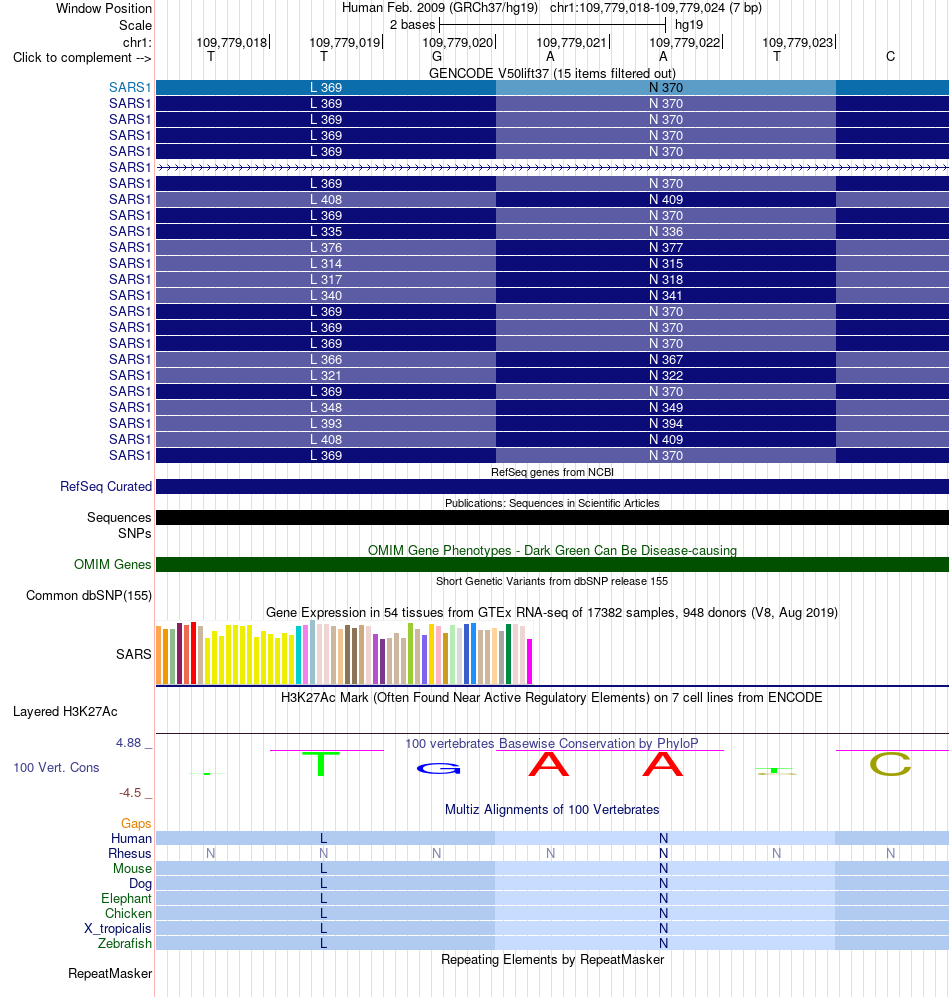Open SARS1 transcript showing codon L 348
Viewport: 950px width, 997px height.
[552, 408]
